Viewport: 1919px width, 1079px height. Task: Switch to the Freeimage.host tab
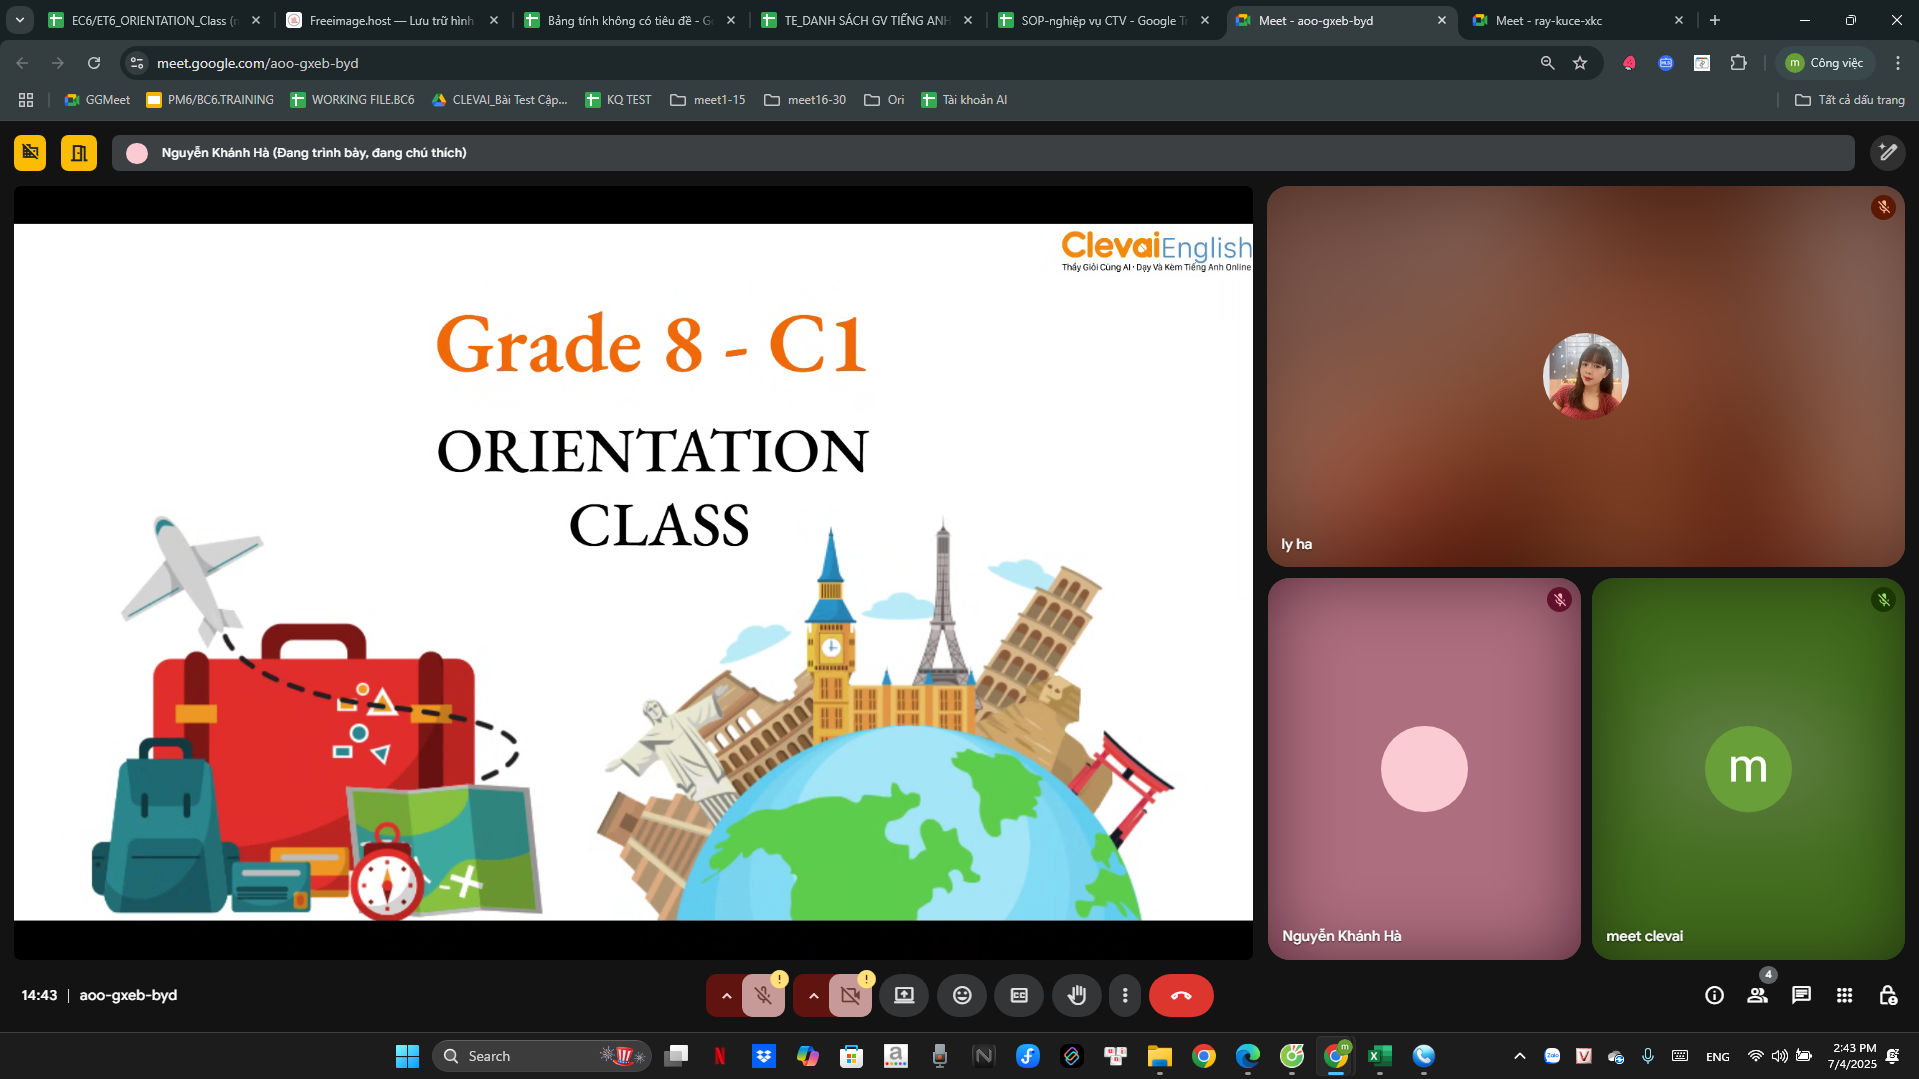pyautogui.click(x=392, y=20)
